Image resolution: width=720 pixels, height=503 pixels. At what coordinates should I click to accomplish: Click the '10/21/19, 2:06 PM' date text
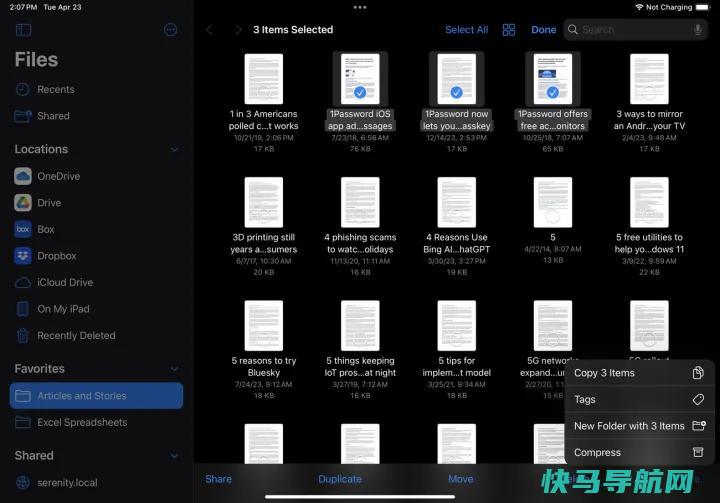pyautogui.click(x=264, y=138)
